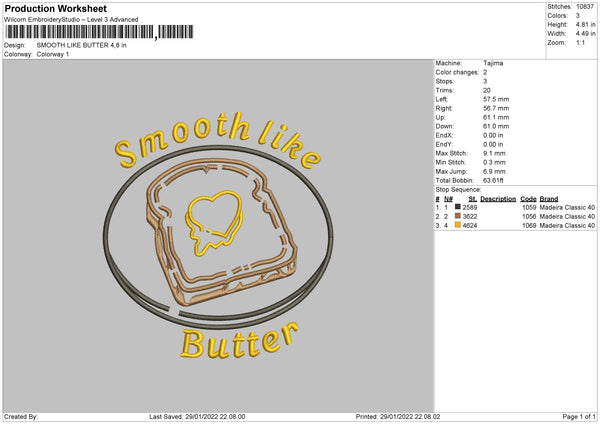Click the up value '61.1 mm'
Image resolution: width=600 pixels, height=424 pixels.
[x=496, y=117]
